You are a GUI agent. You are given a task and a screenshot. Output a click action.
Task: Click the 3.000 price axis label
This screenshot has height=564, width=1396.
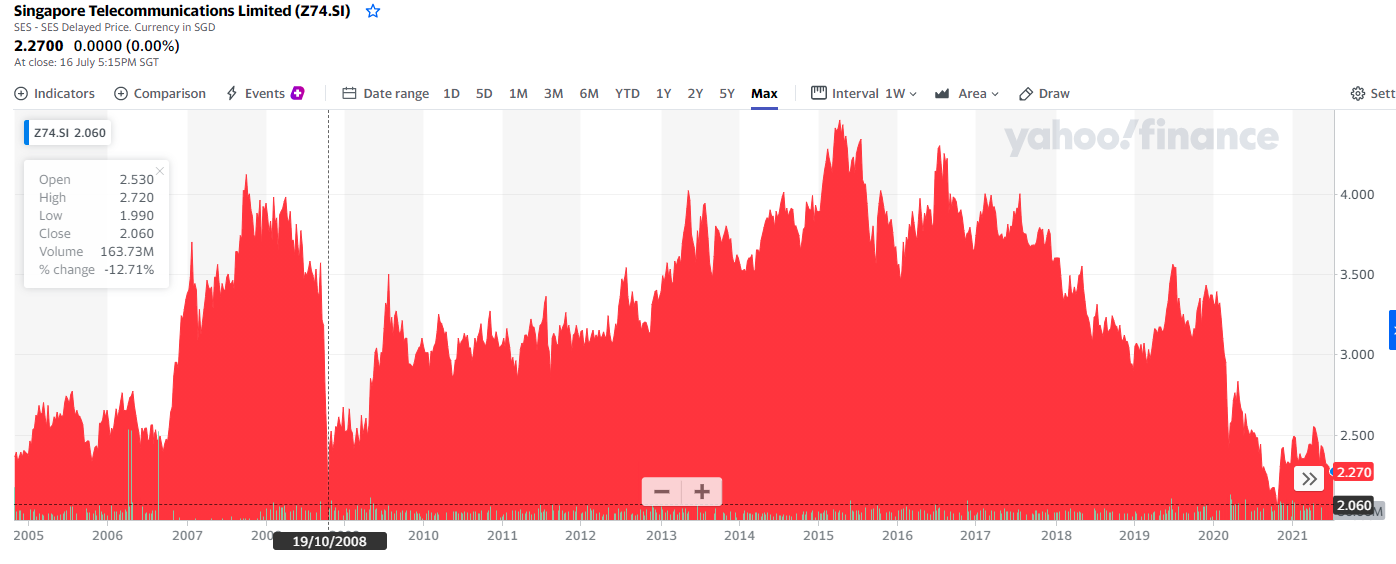1355,355
